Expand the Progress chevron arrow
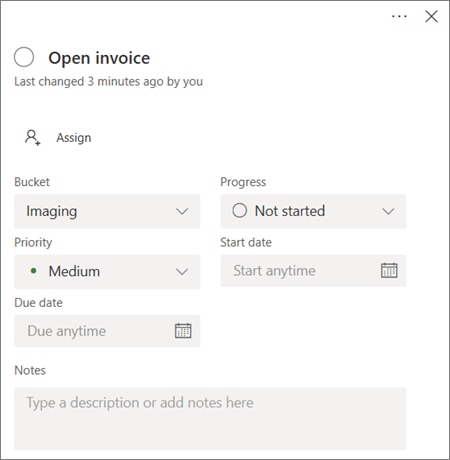This screenshot has height=460, width=450. point(388,211)
